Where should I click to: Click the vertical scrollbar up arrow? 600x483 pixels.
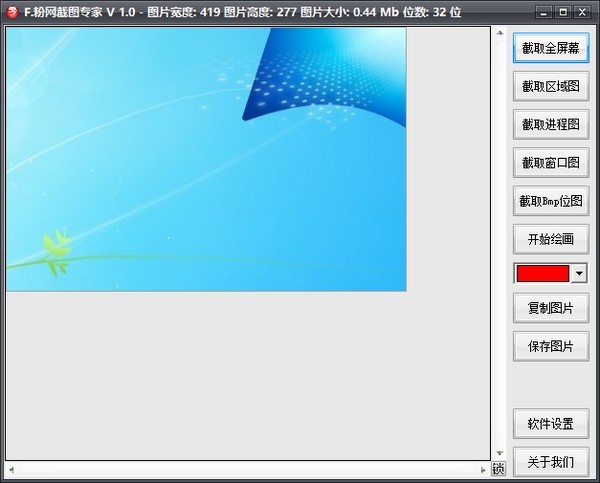pyautogui.click(x=498, y=33)
